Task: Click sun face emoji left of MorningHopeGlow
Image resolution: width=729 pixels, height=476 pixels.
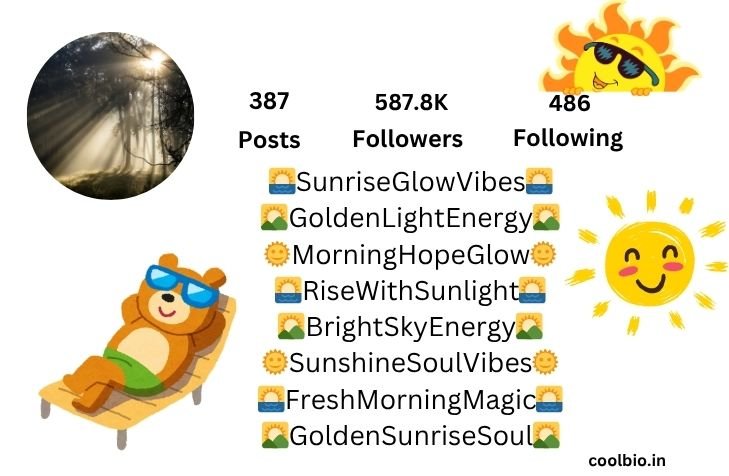Action: click(x=277, y=254)
